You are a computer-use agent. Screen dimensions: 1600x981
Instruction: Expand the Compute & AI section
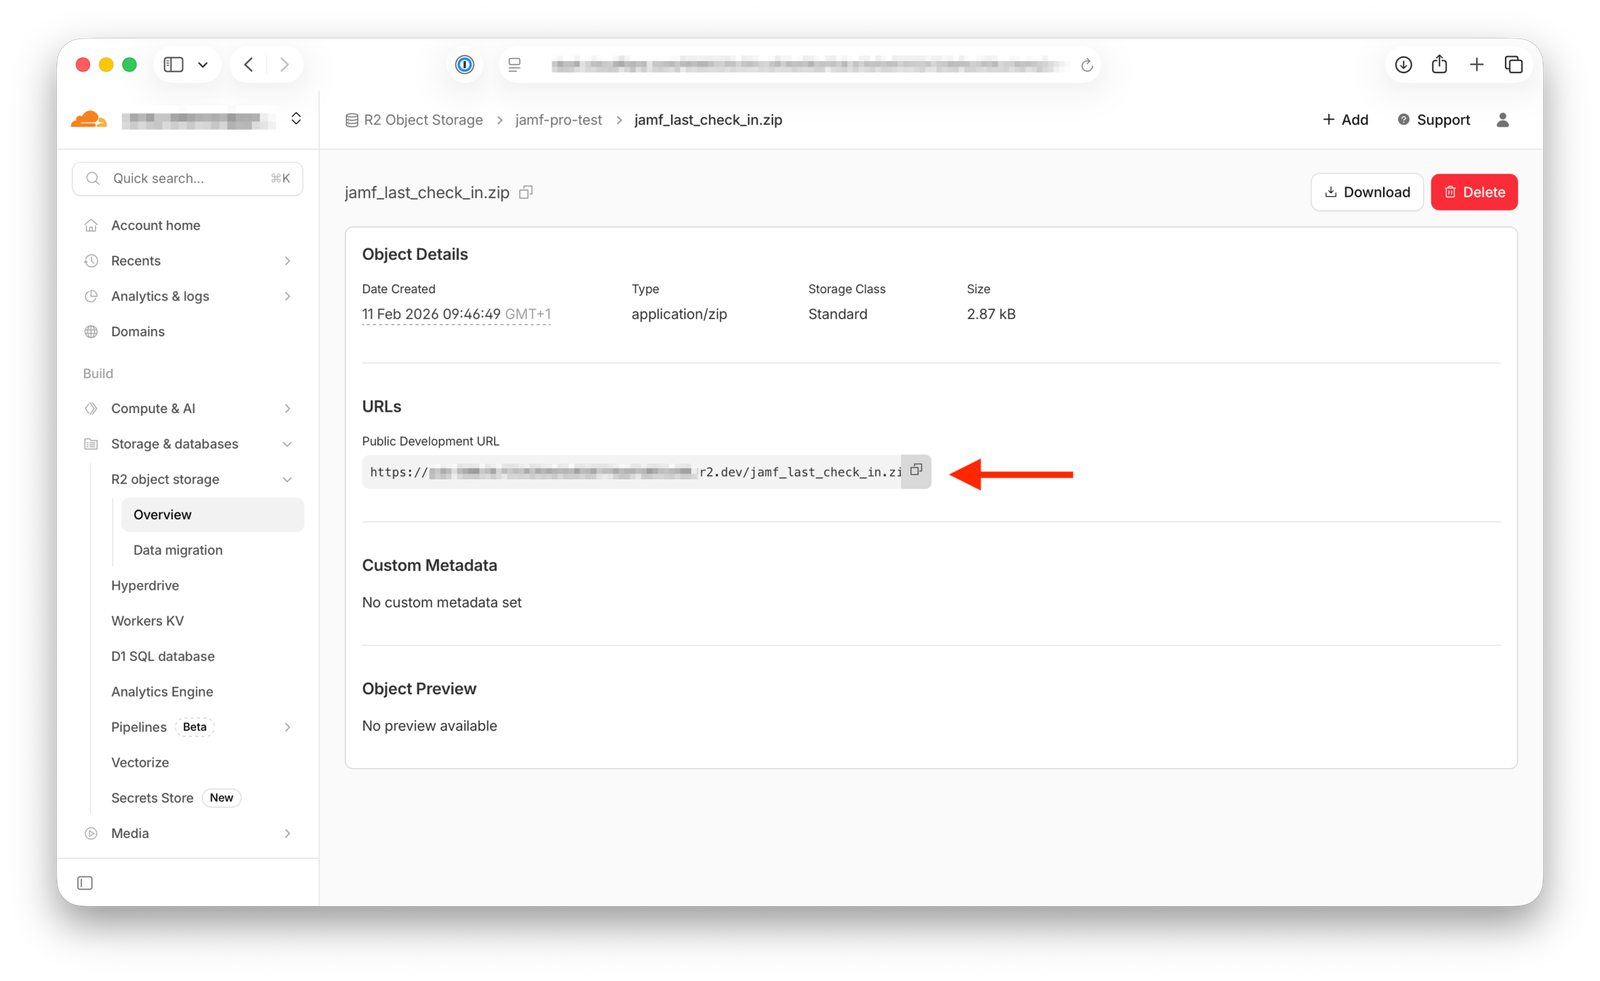pyautogui.click(x=287, y=409)
